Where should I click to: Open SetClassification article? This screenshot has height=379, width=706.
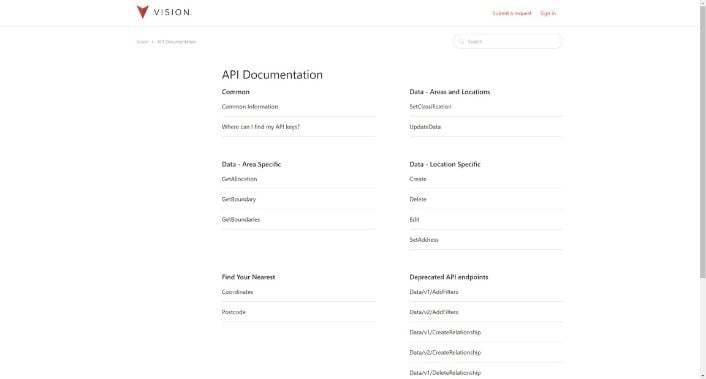coord(430,107)
